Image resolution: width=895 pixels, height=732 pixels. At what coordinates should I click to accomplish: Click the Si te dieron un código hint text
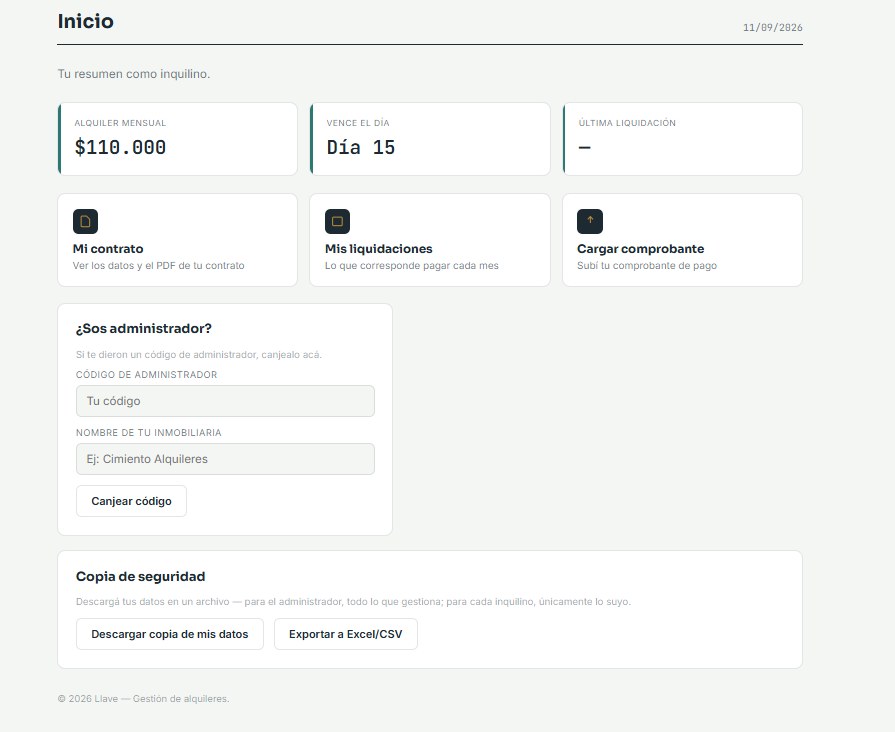click(199, 355)
